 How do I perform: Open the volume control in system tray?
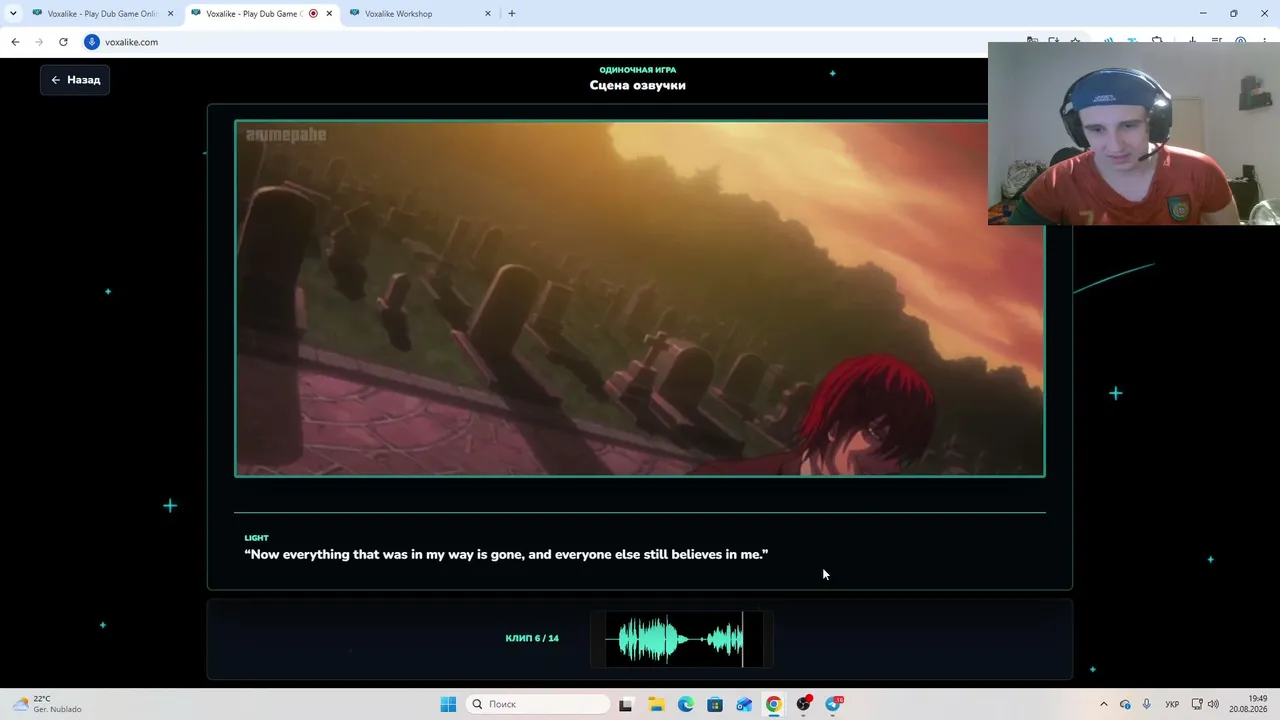coord(1213,704)
